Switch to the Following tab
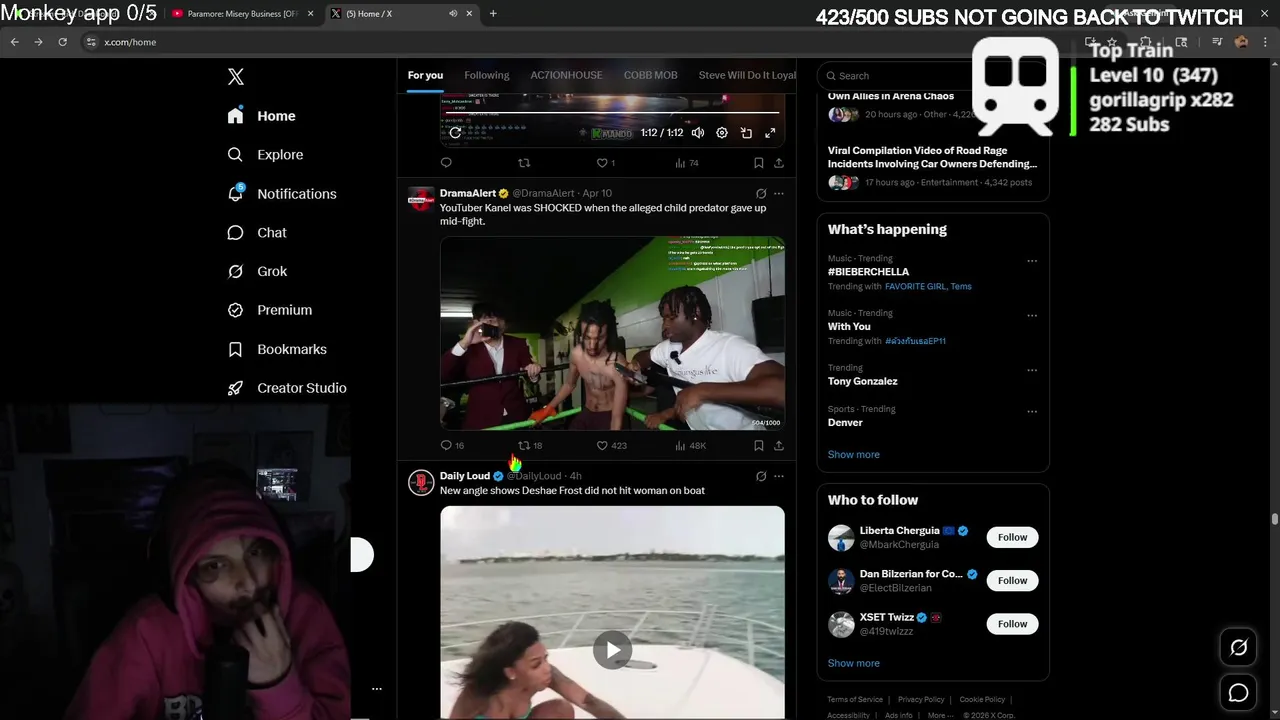 [x=487, y=75]
